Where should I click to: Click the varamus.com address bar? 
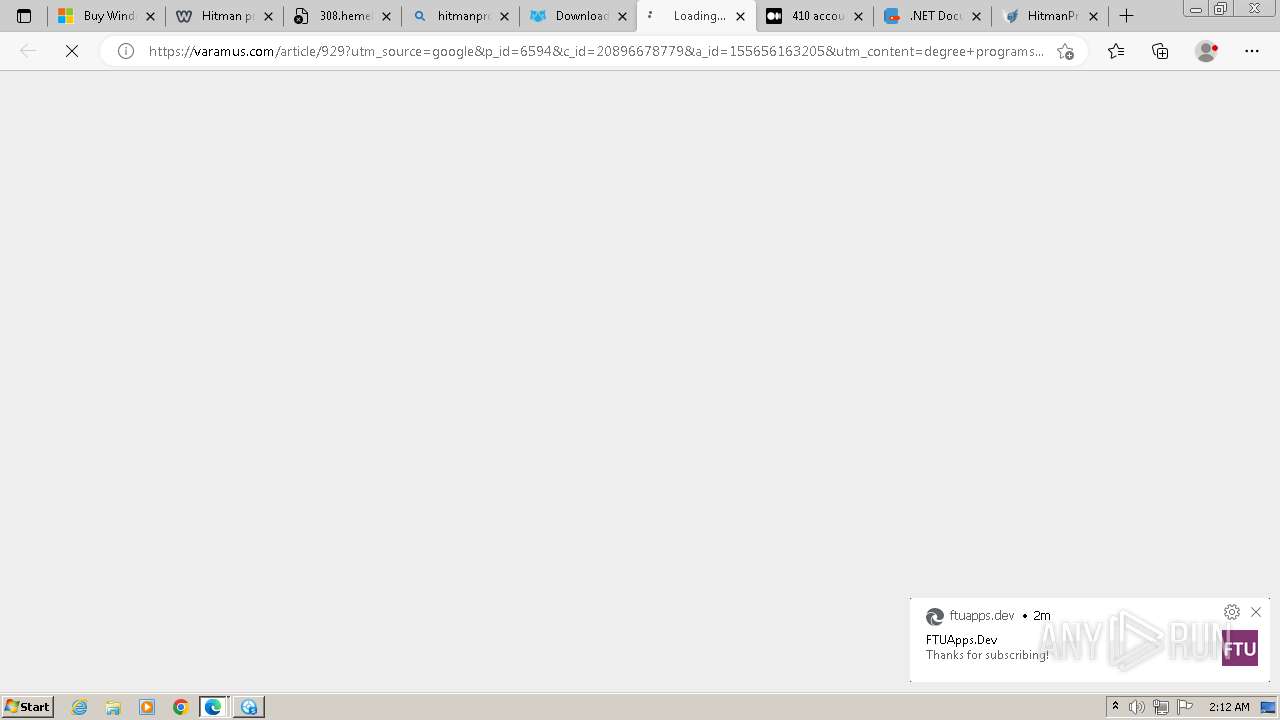[595, 51]
